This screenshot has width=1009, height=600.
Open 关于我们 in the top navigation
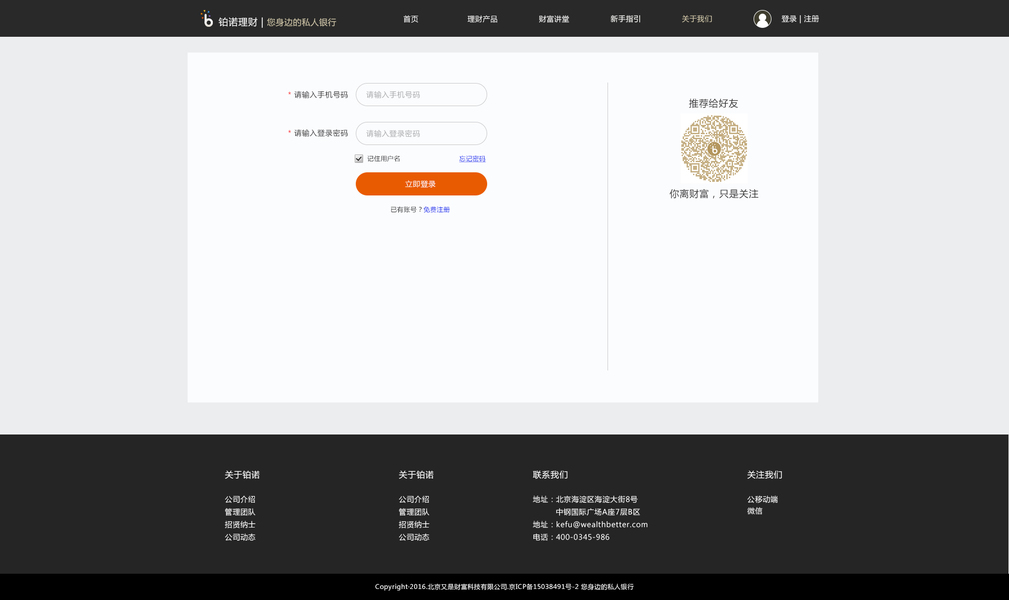(697, 19)
